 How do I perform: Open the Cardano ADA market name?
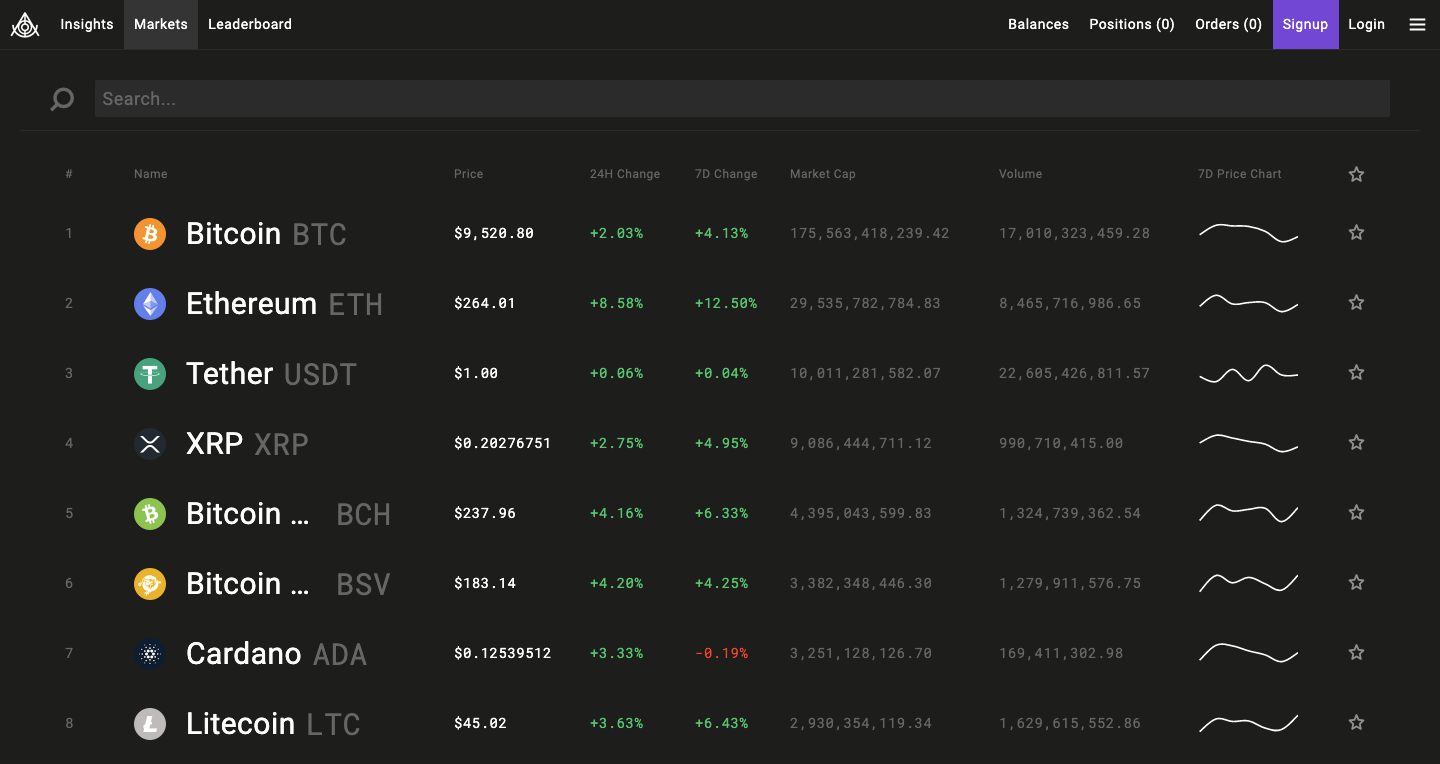click(276, 654)
